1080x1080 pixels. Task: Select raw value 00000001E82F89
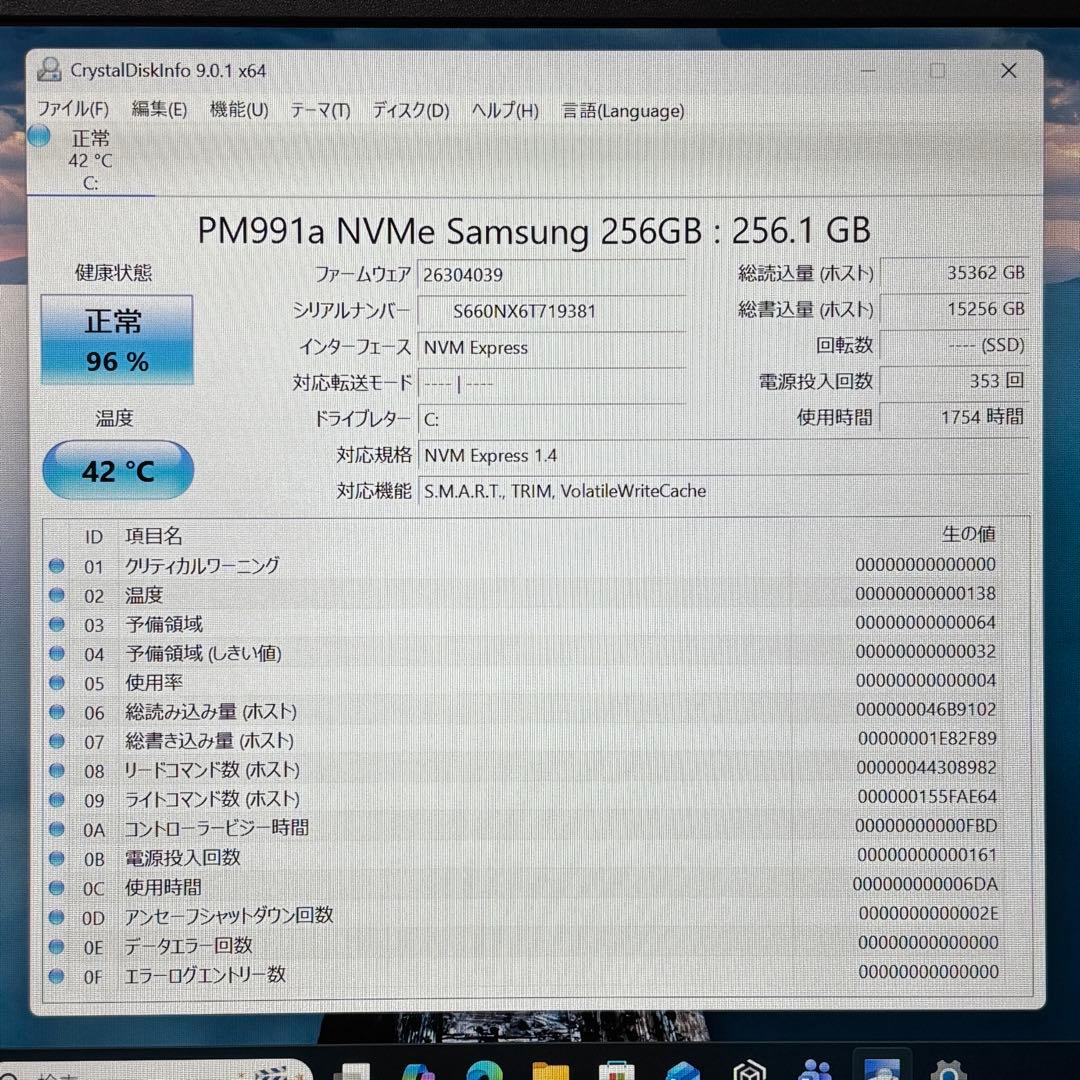point(927,738)
